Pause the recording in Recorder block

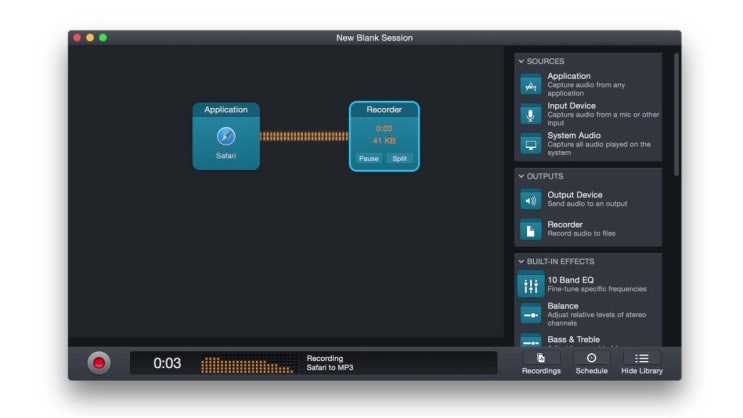coord(368,158)
